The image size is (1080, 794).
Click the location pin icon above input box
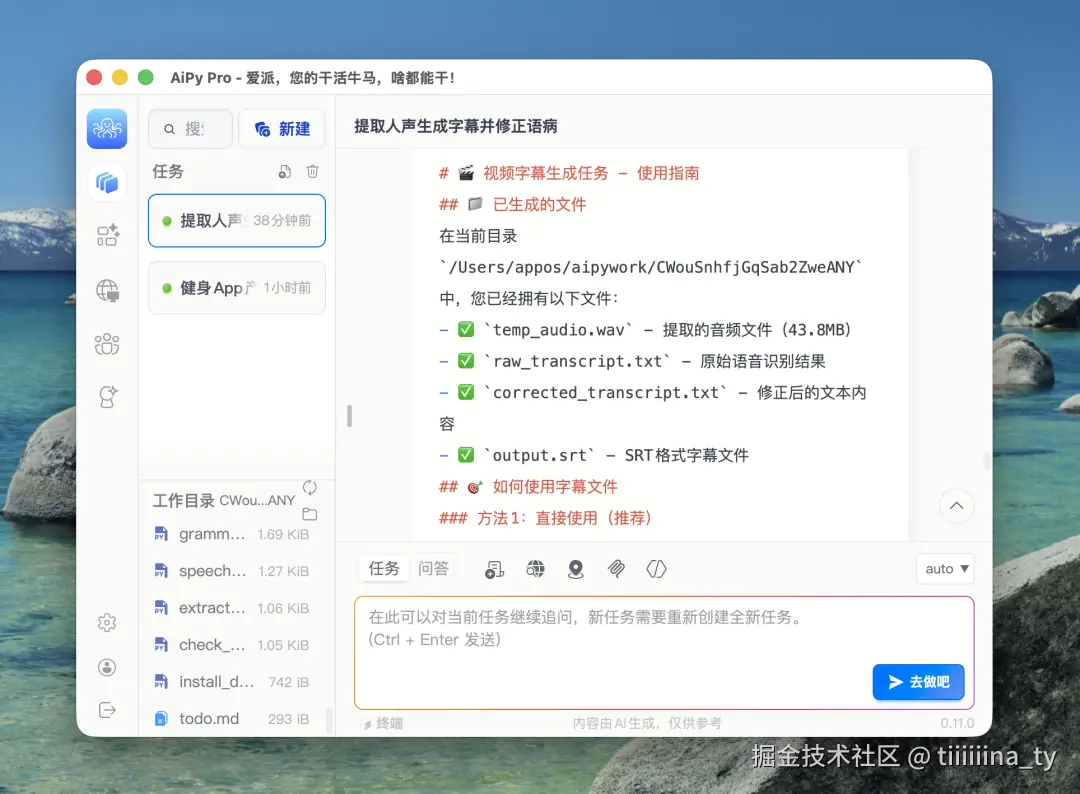(576, 568)
